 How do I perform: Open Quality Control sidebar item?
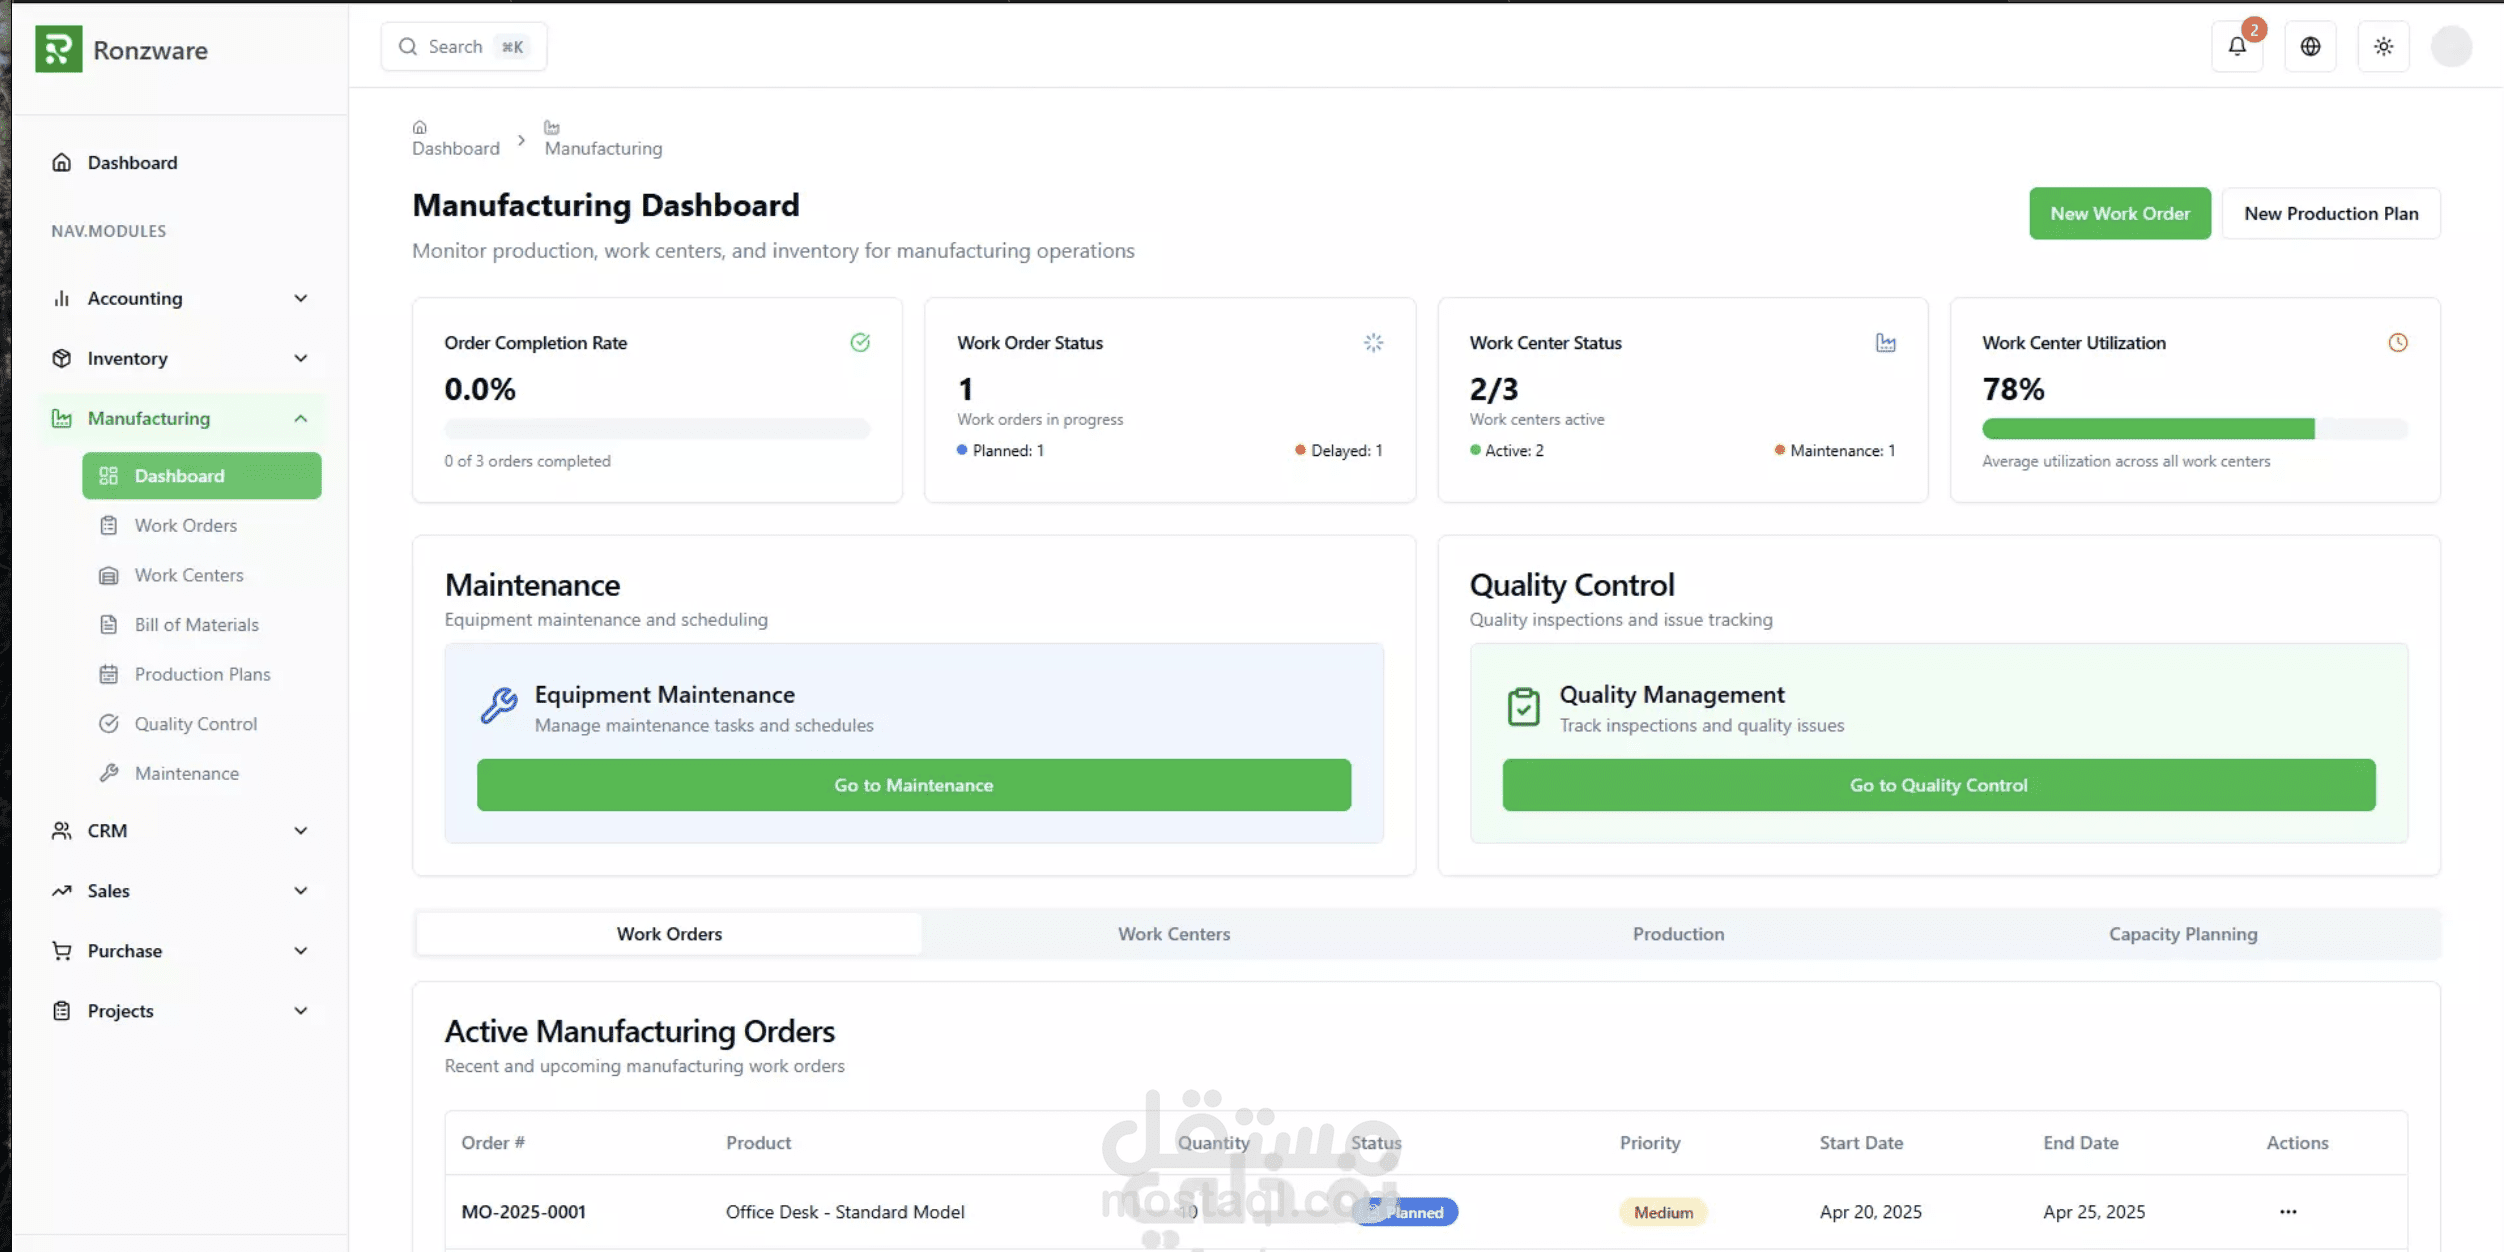(x=195, y=723)
